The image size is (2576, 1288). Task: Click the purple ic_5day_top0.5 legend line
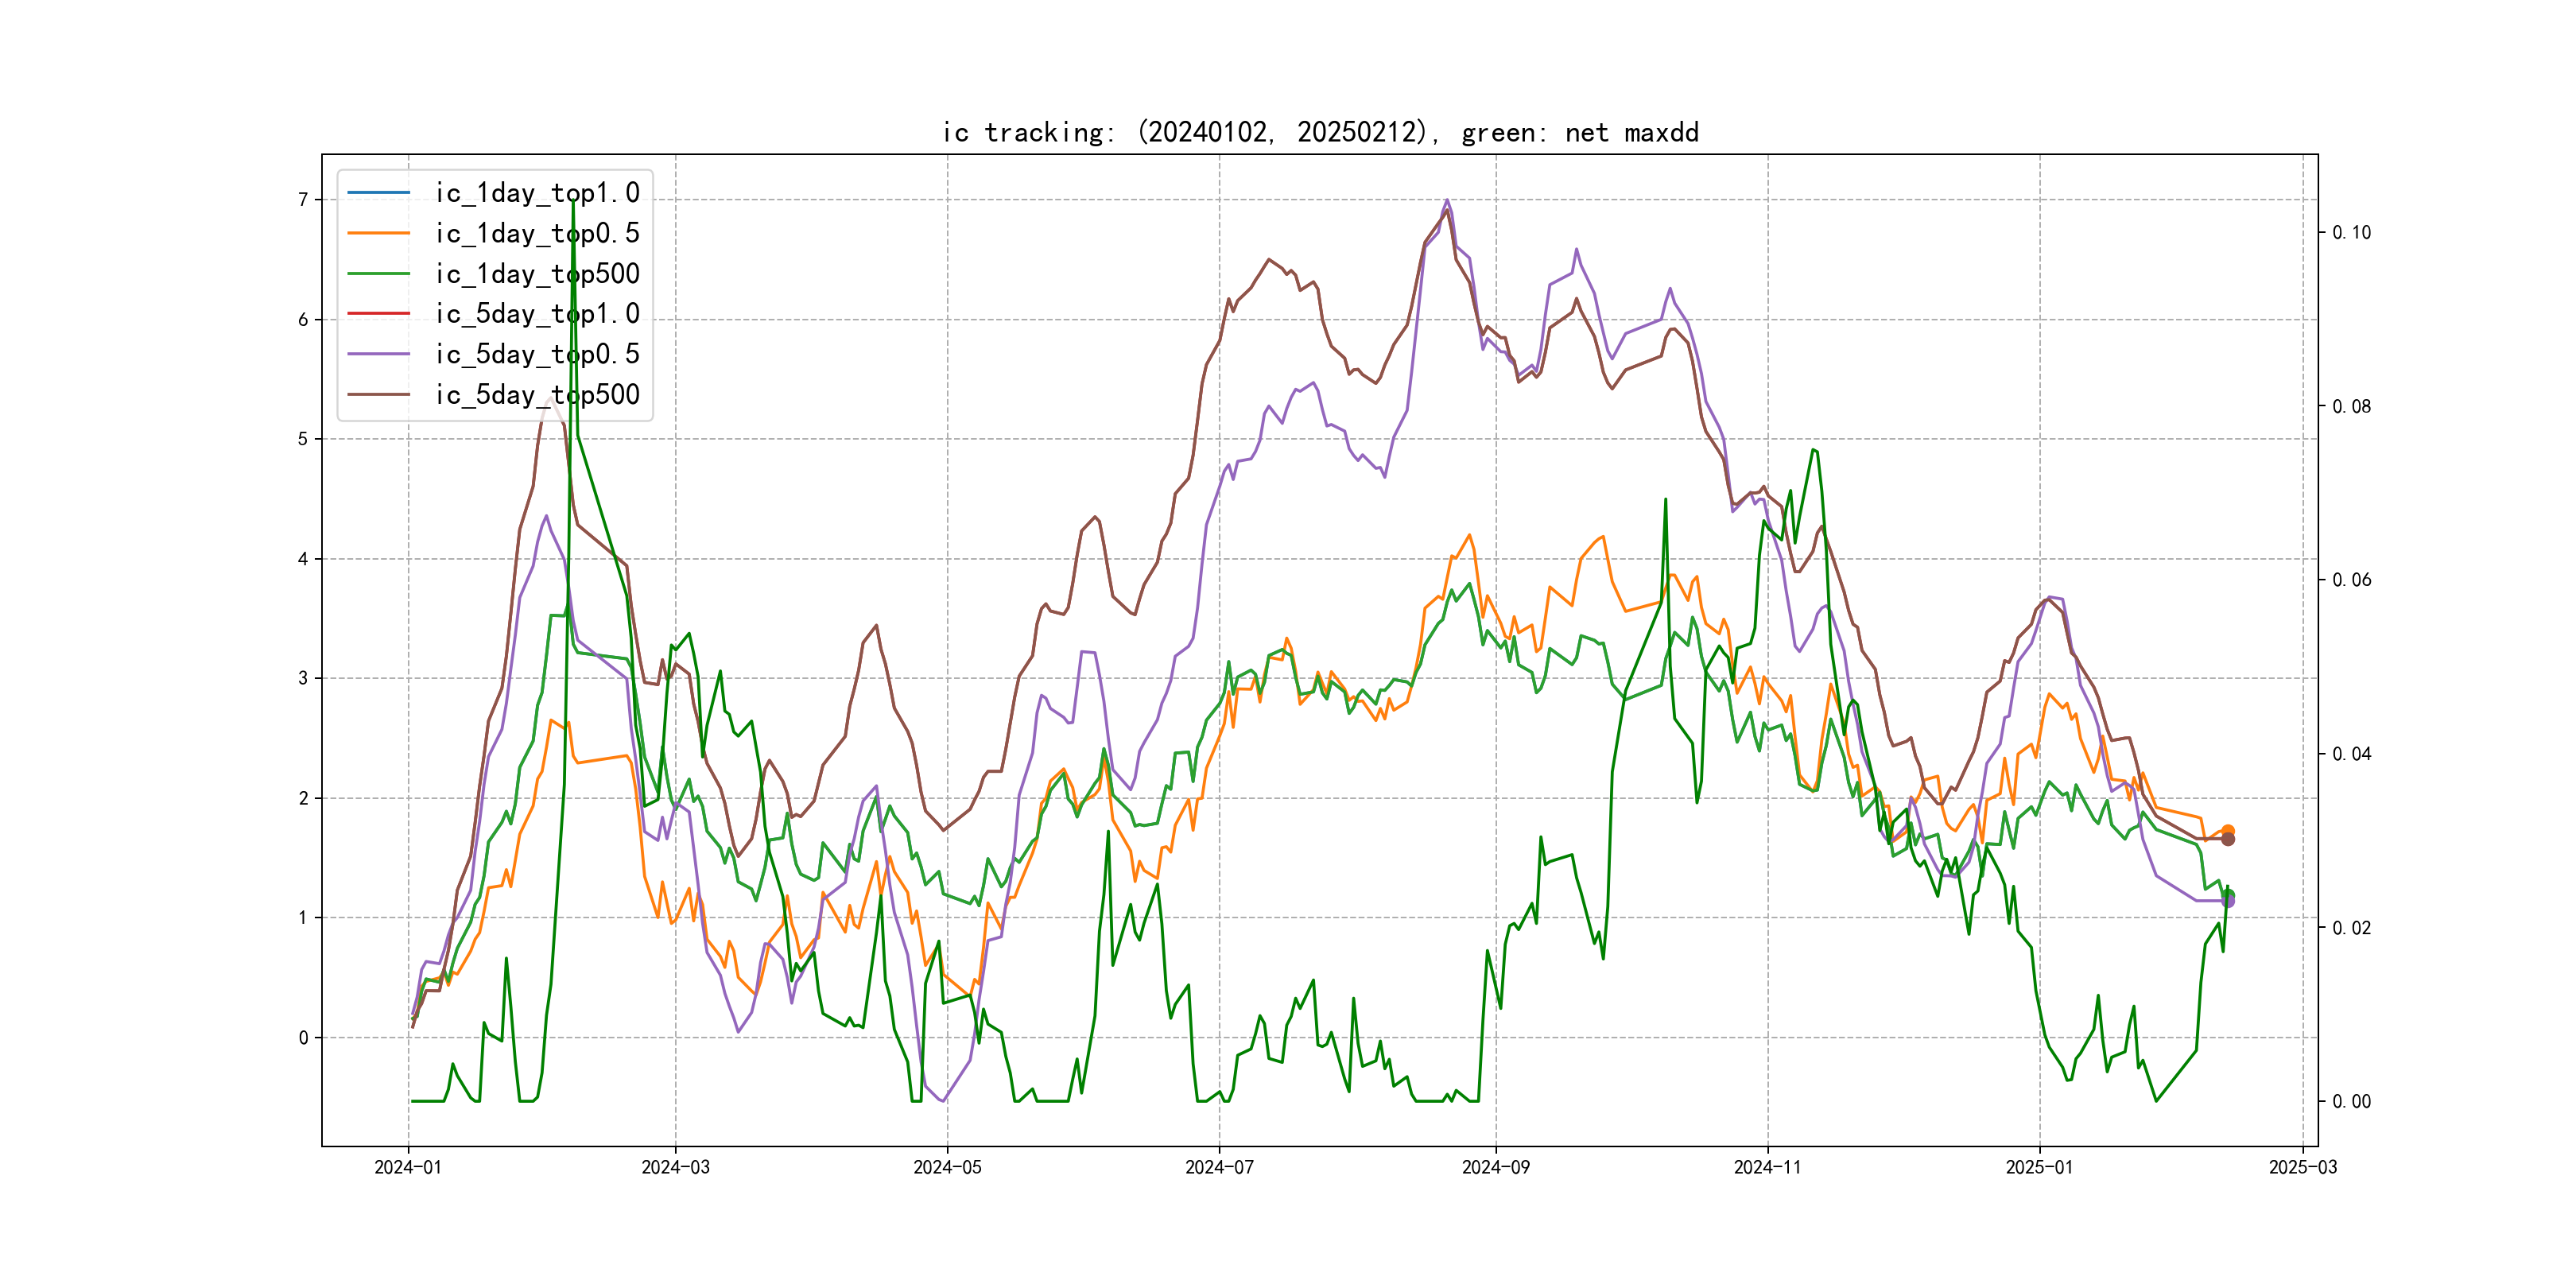378,354
